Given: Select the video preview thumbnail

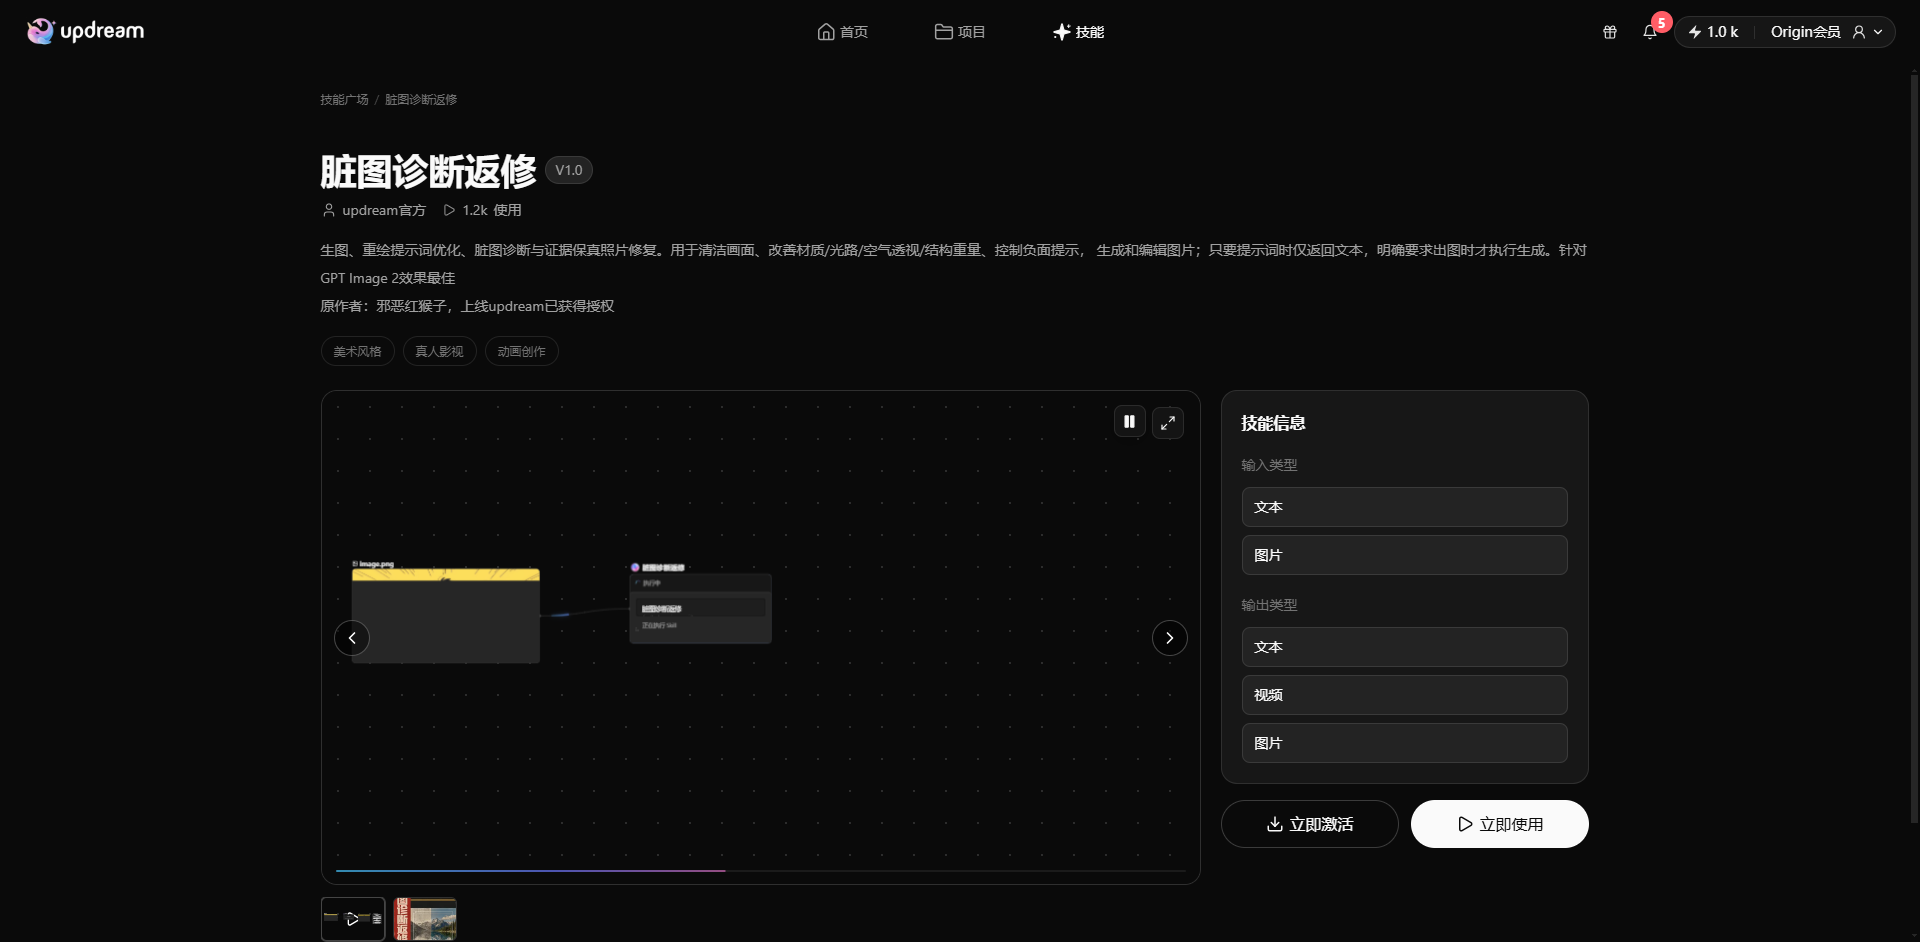Looking at the screenshot, I should tap(353, 919).
